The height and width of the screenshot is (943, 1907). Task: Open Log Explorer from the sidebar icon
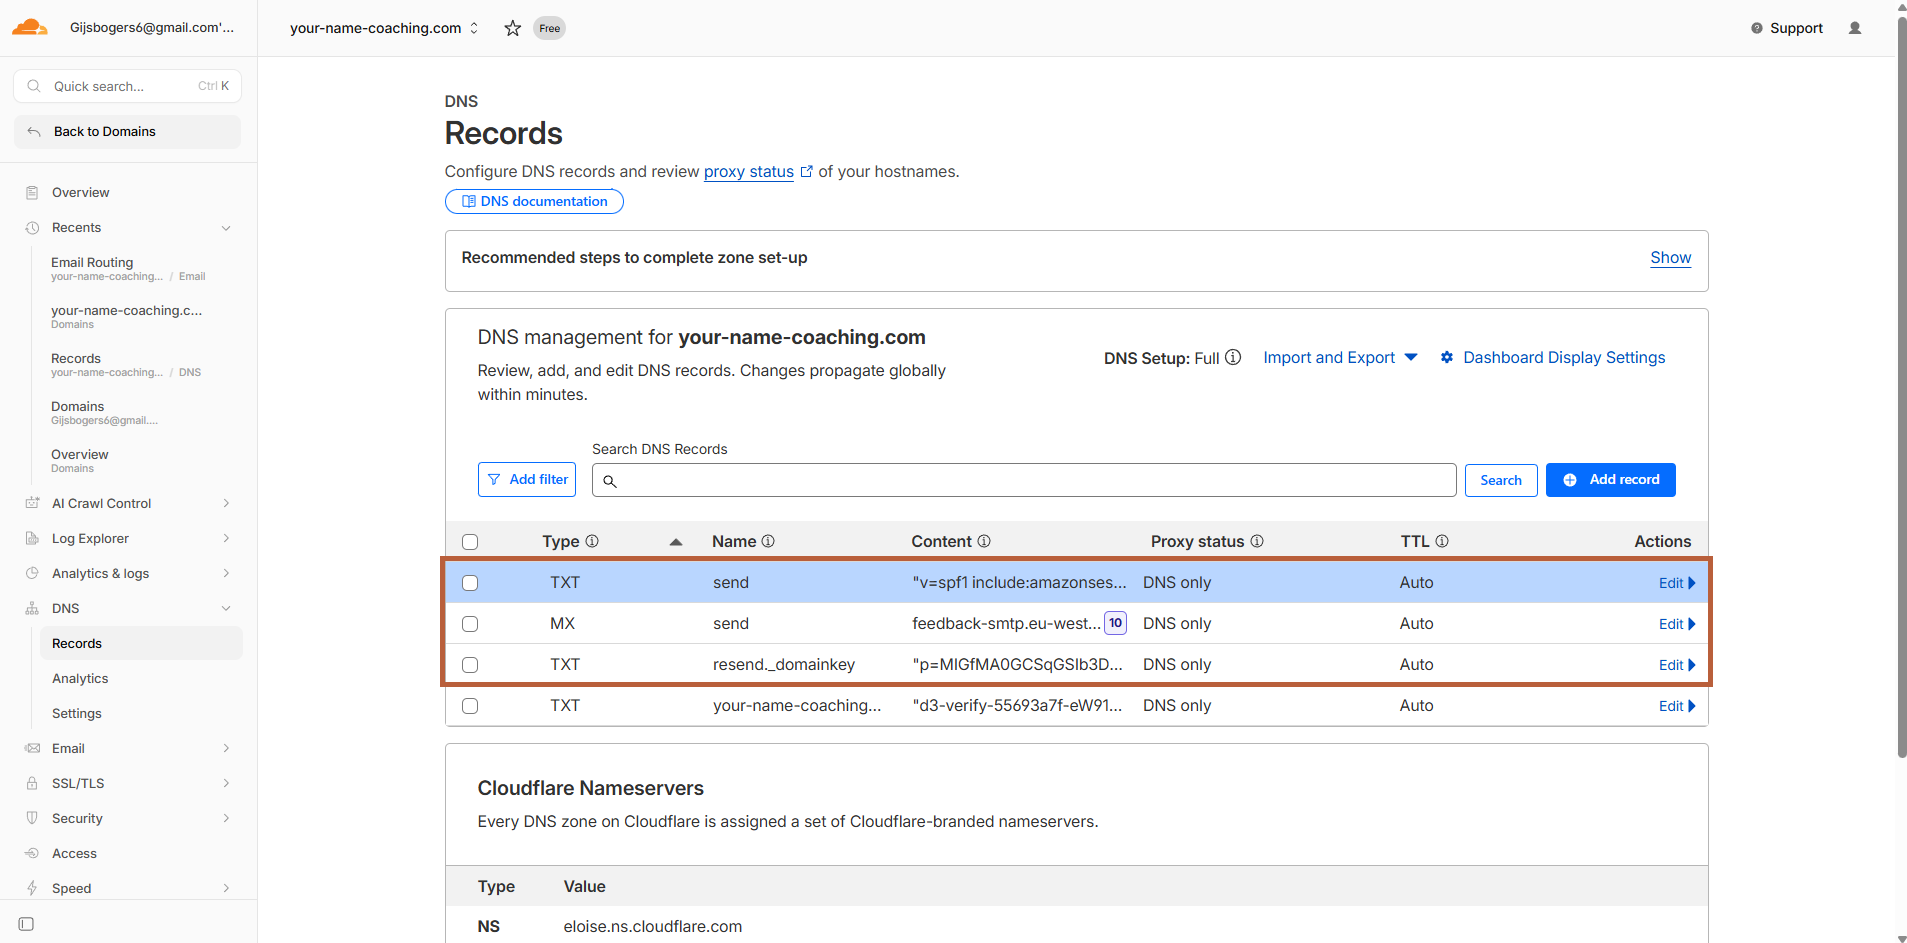[31, 538]
